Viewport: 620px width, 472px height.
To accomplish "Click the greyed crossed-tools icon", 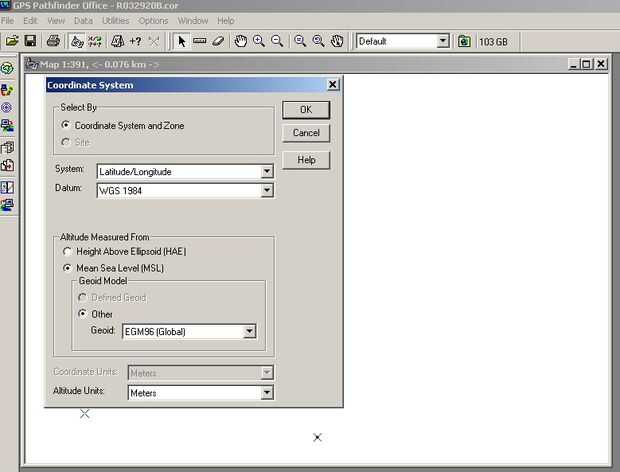I will click(x=154, y=41).
